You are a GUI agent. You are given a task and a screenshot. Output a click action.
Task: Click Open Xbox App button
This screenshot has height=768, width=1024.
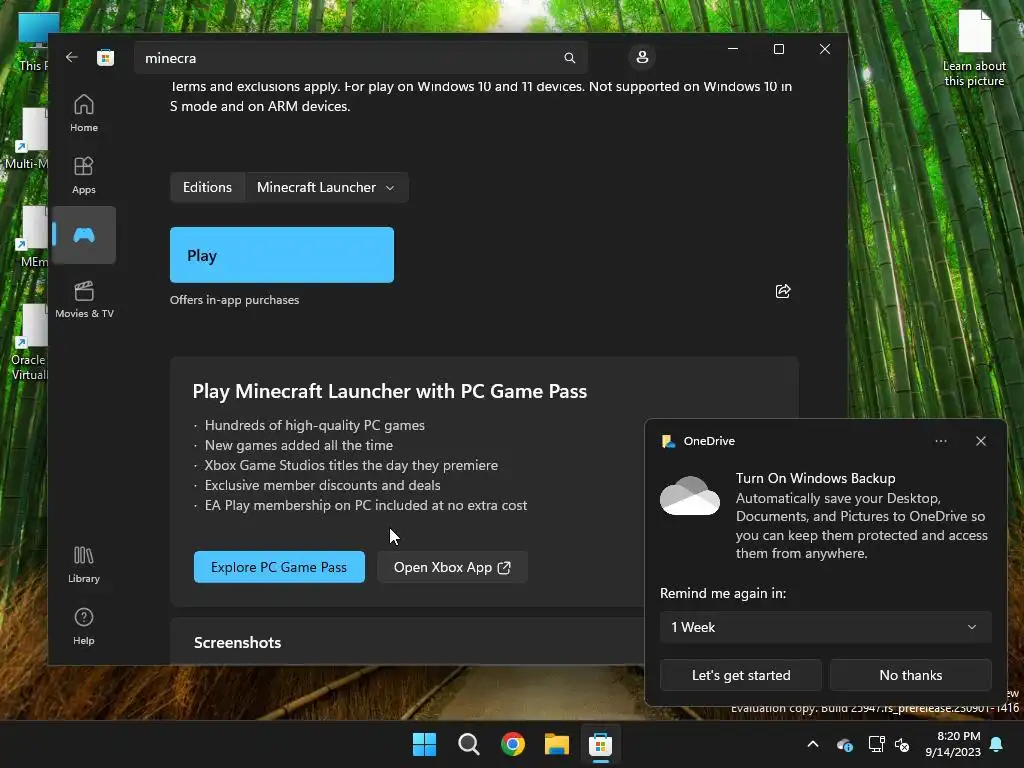tap(452, 567)
